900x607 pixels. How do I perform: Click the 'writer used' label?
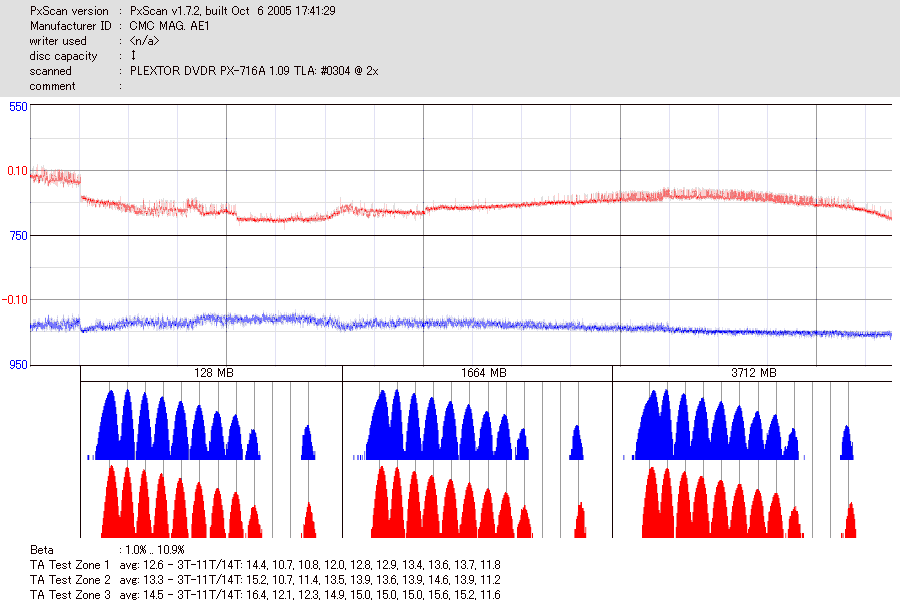(58, 41)
